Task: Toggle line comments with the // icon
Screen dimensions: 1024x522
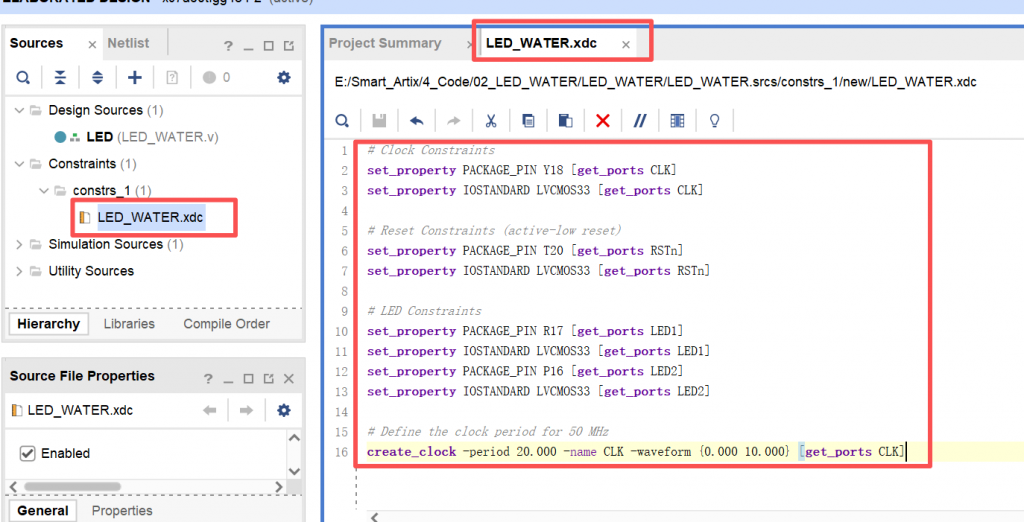Action: tap(640, 121)
